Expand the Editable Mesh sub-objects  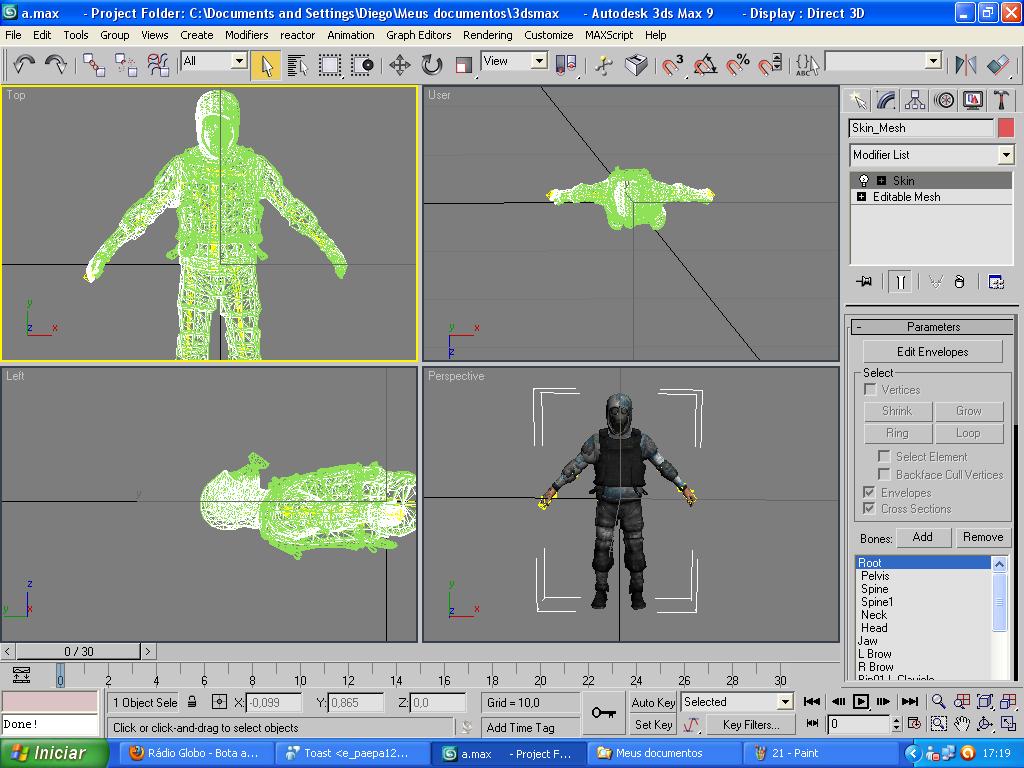coord(861,197)
